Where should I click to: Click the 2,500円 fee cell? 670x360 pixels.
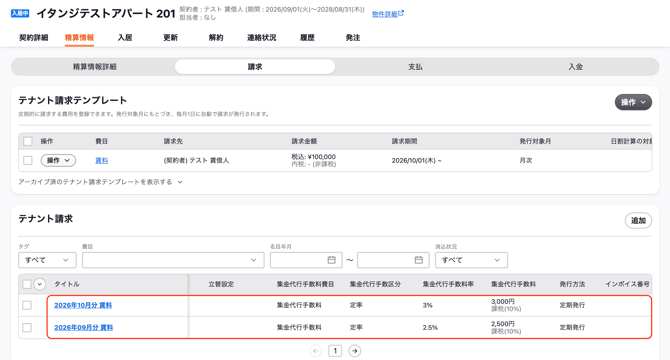(x=506, y=328)
